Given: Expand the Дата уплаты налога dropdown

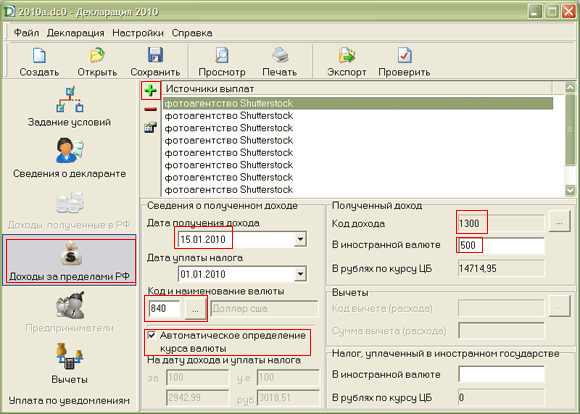Looking at the screenshot, I should click(300, 274).
